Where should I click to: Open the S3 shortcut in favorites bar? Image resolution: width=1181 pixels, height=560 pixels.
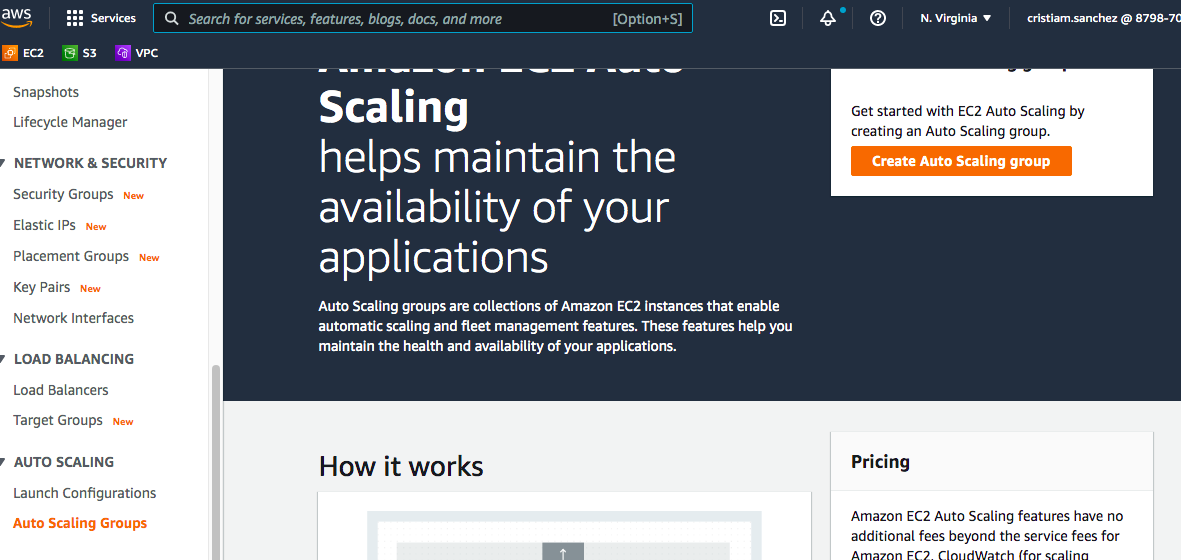tap(80, 53)
